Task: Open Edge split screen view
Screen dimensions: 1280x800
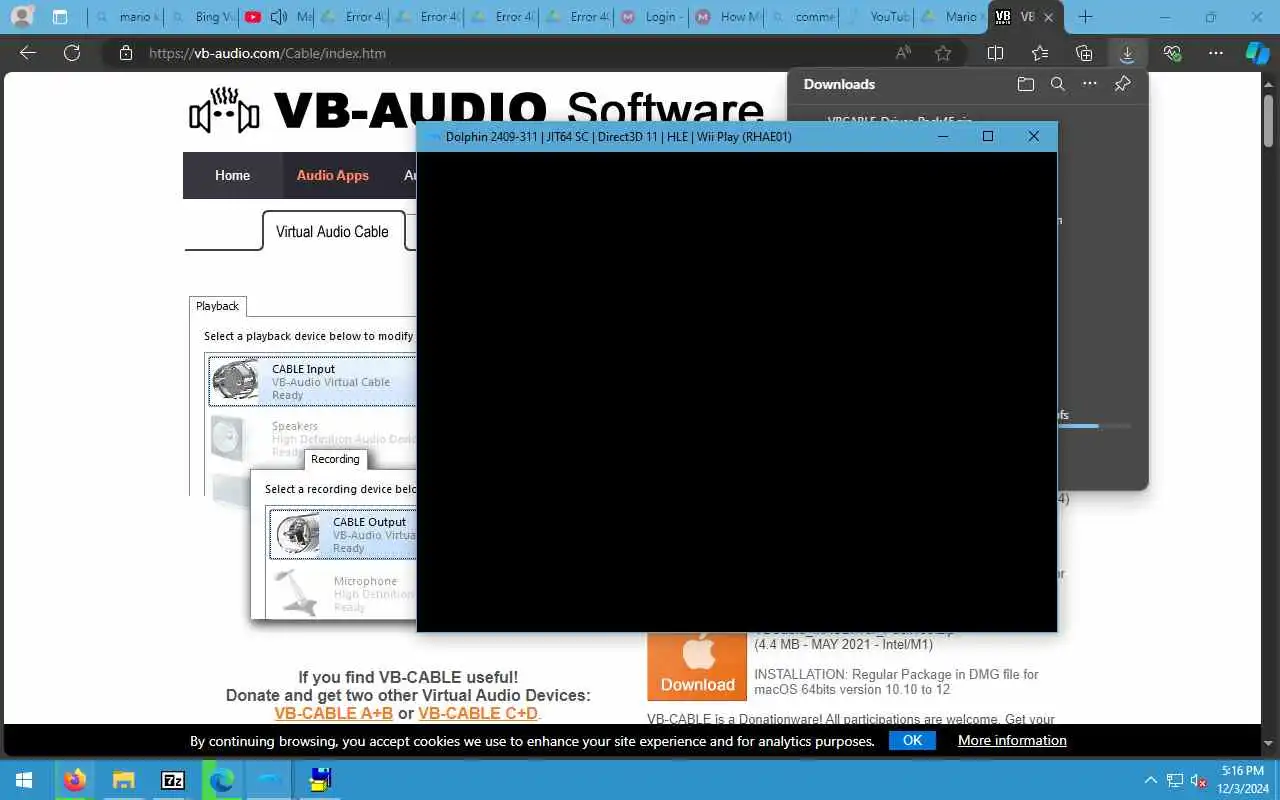Action: pos(995,53)
